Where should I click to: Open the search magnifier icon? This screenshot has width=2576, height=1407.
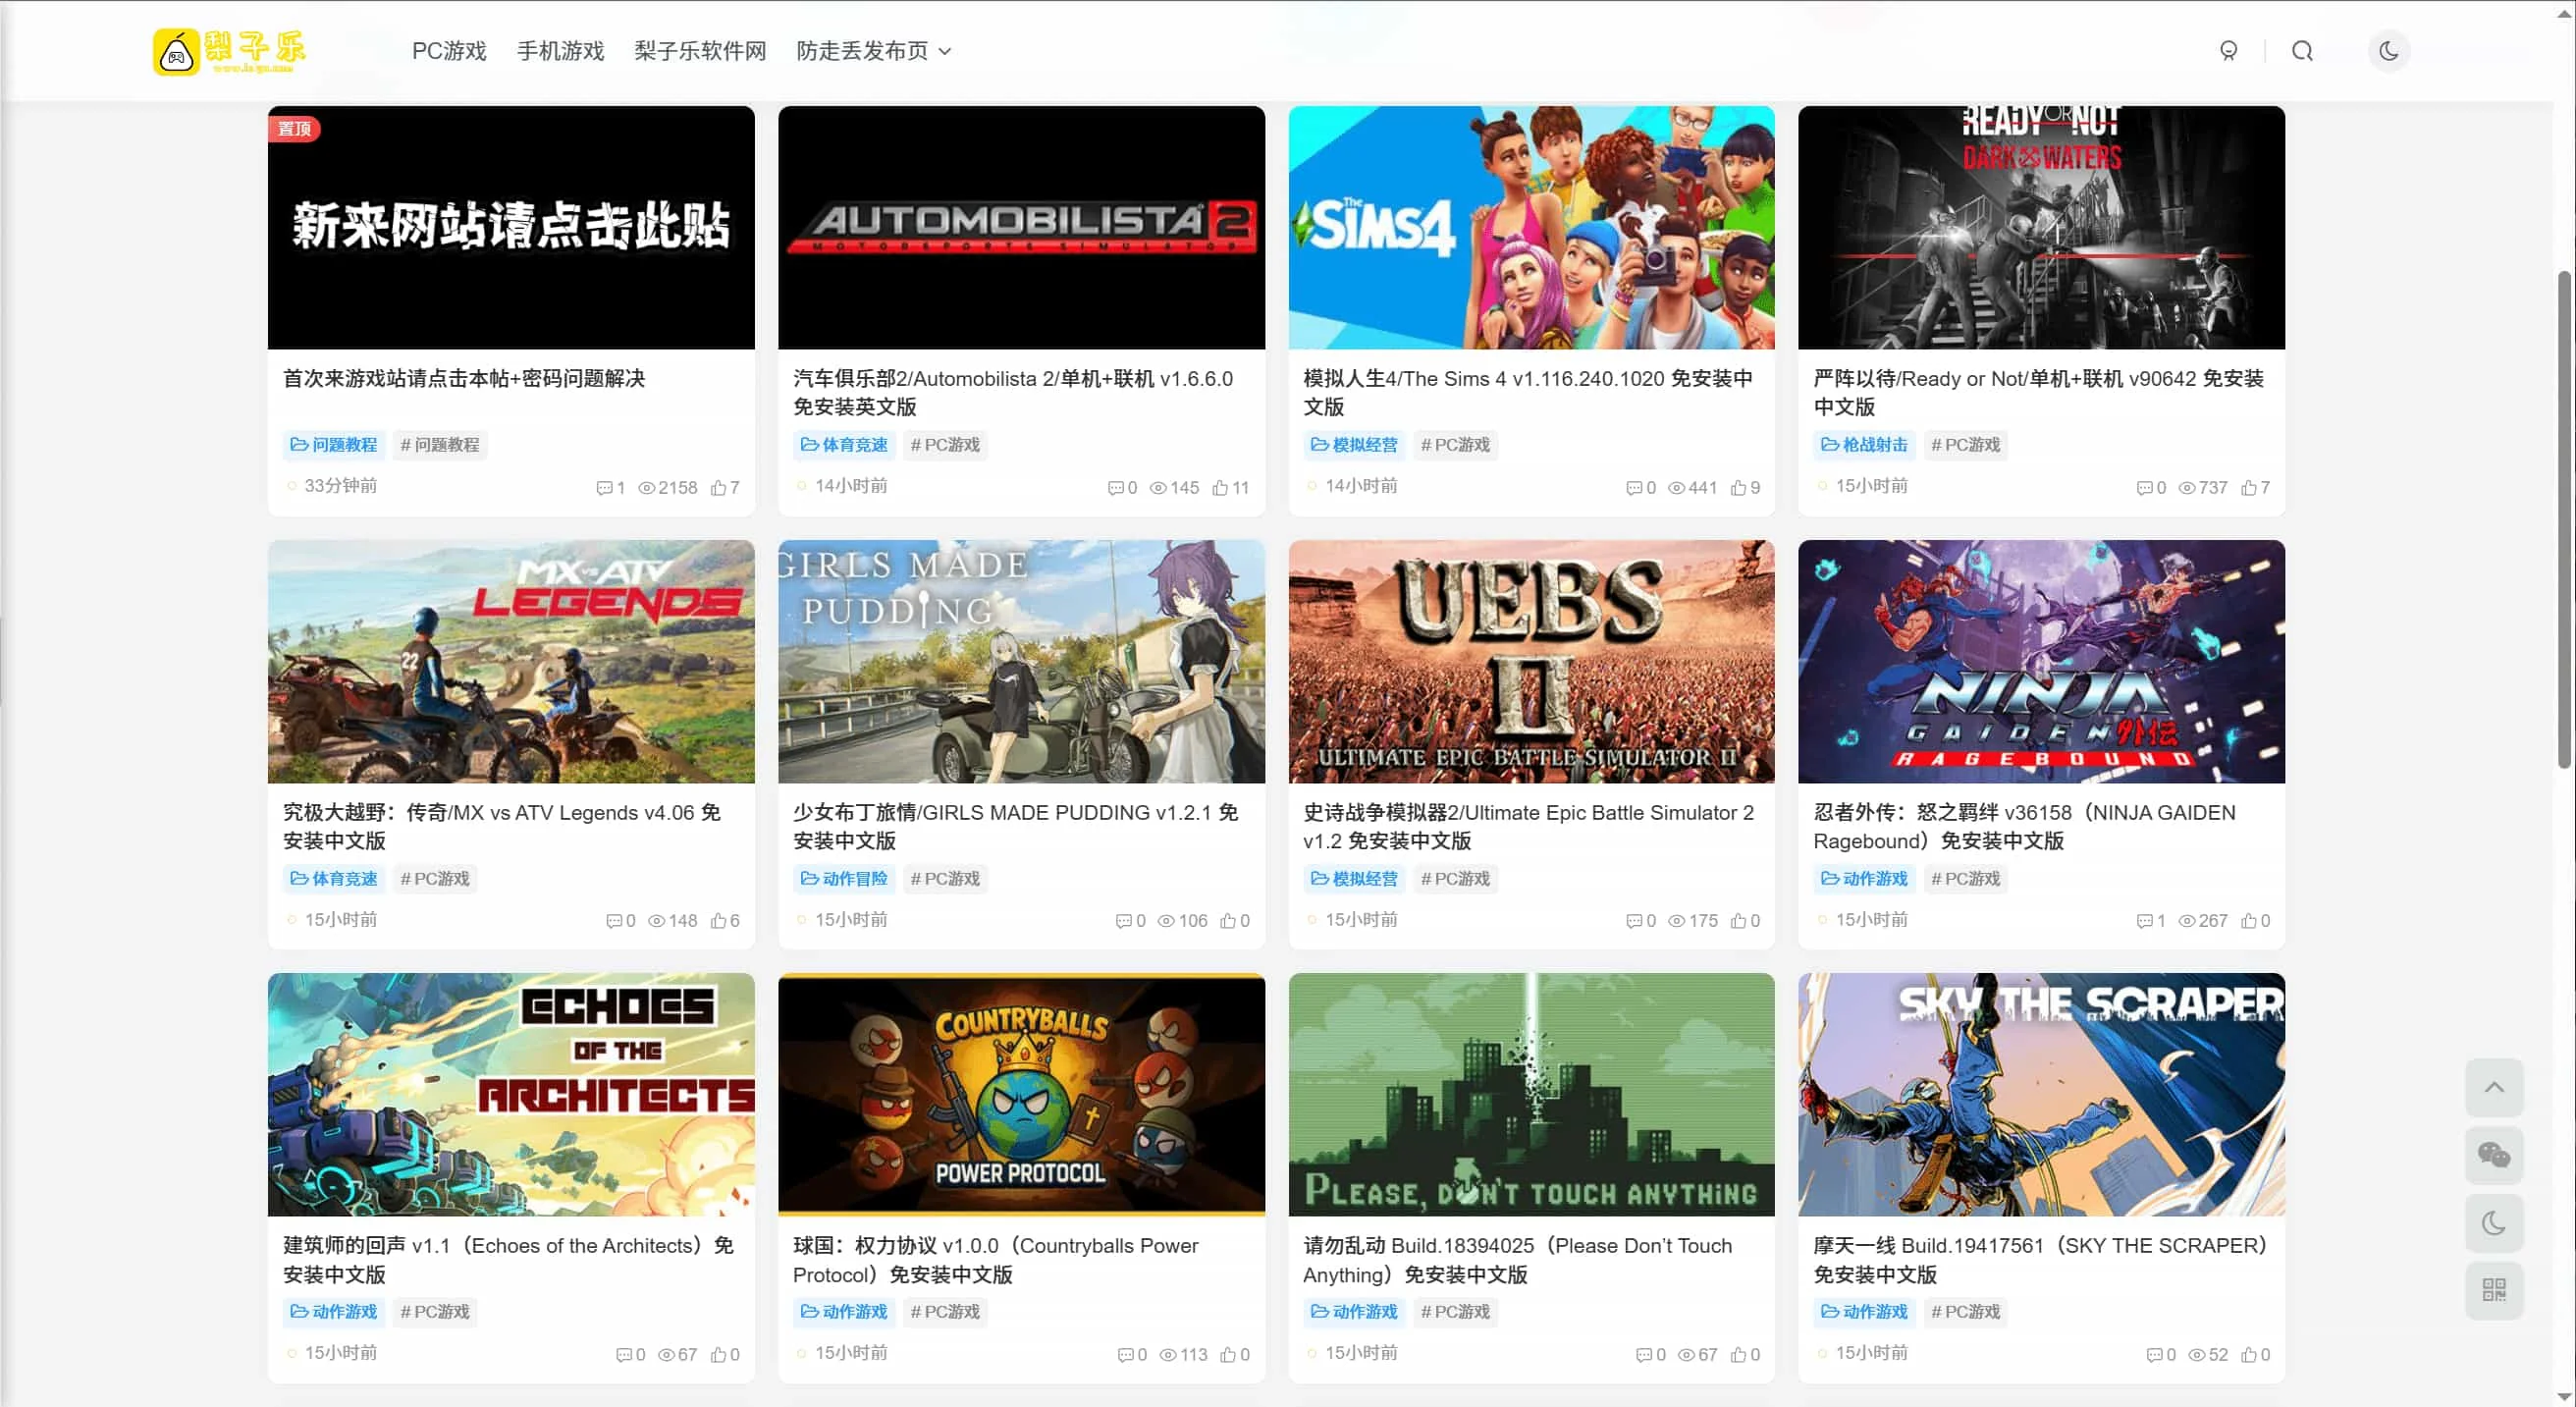point(2302,51)
